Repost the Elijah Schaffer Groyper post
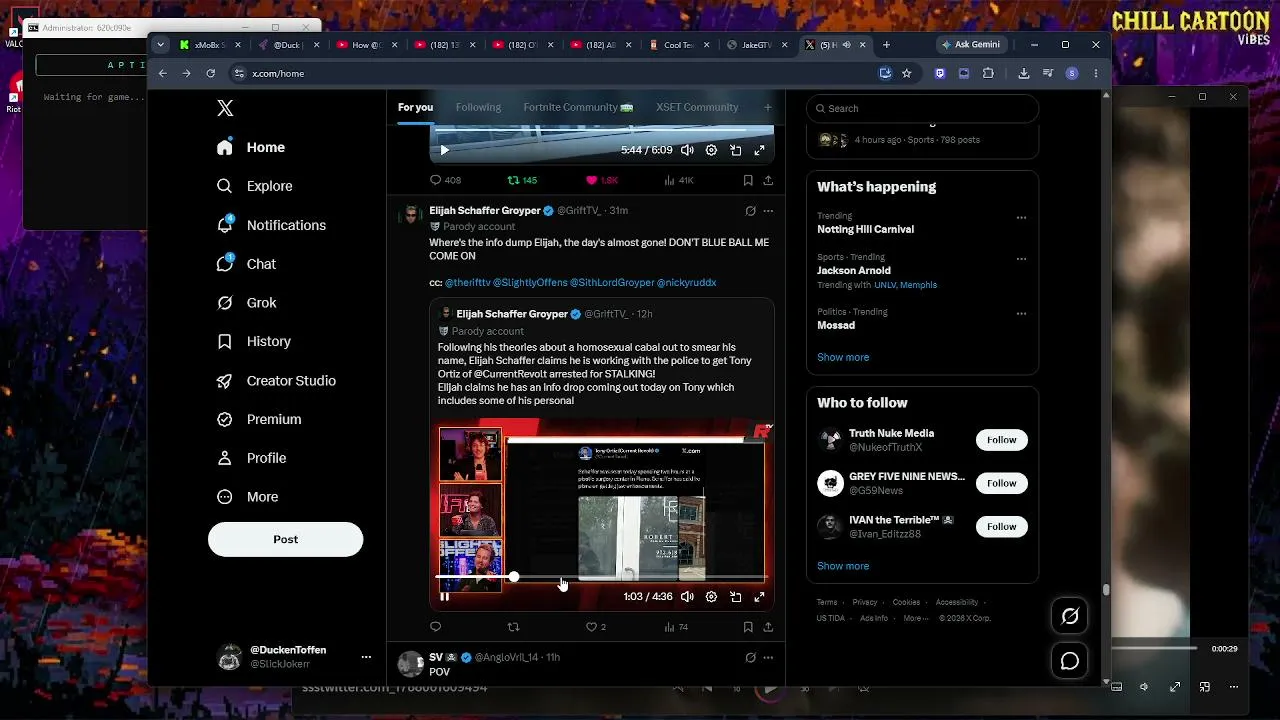The image size is (1280, 720). coord(513,627)
